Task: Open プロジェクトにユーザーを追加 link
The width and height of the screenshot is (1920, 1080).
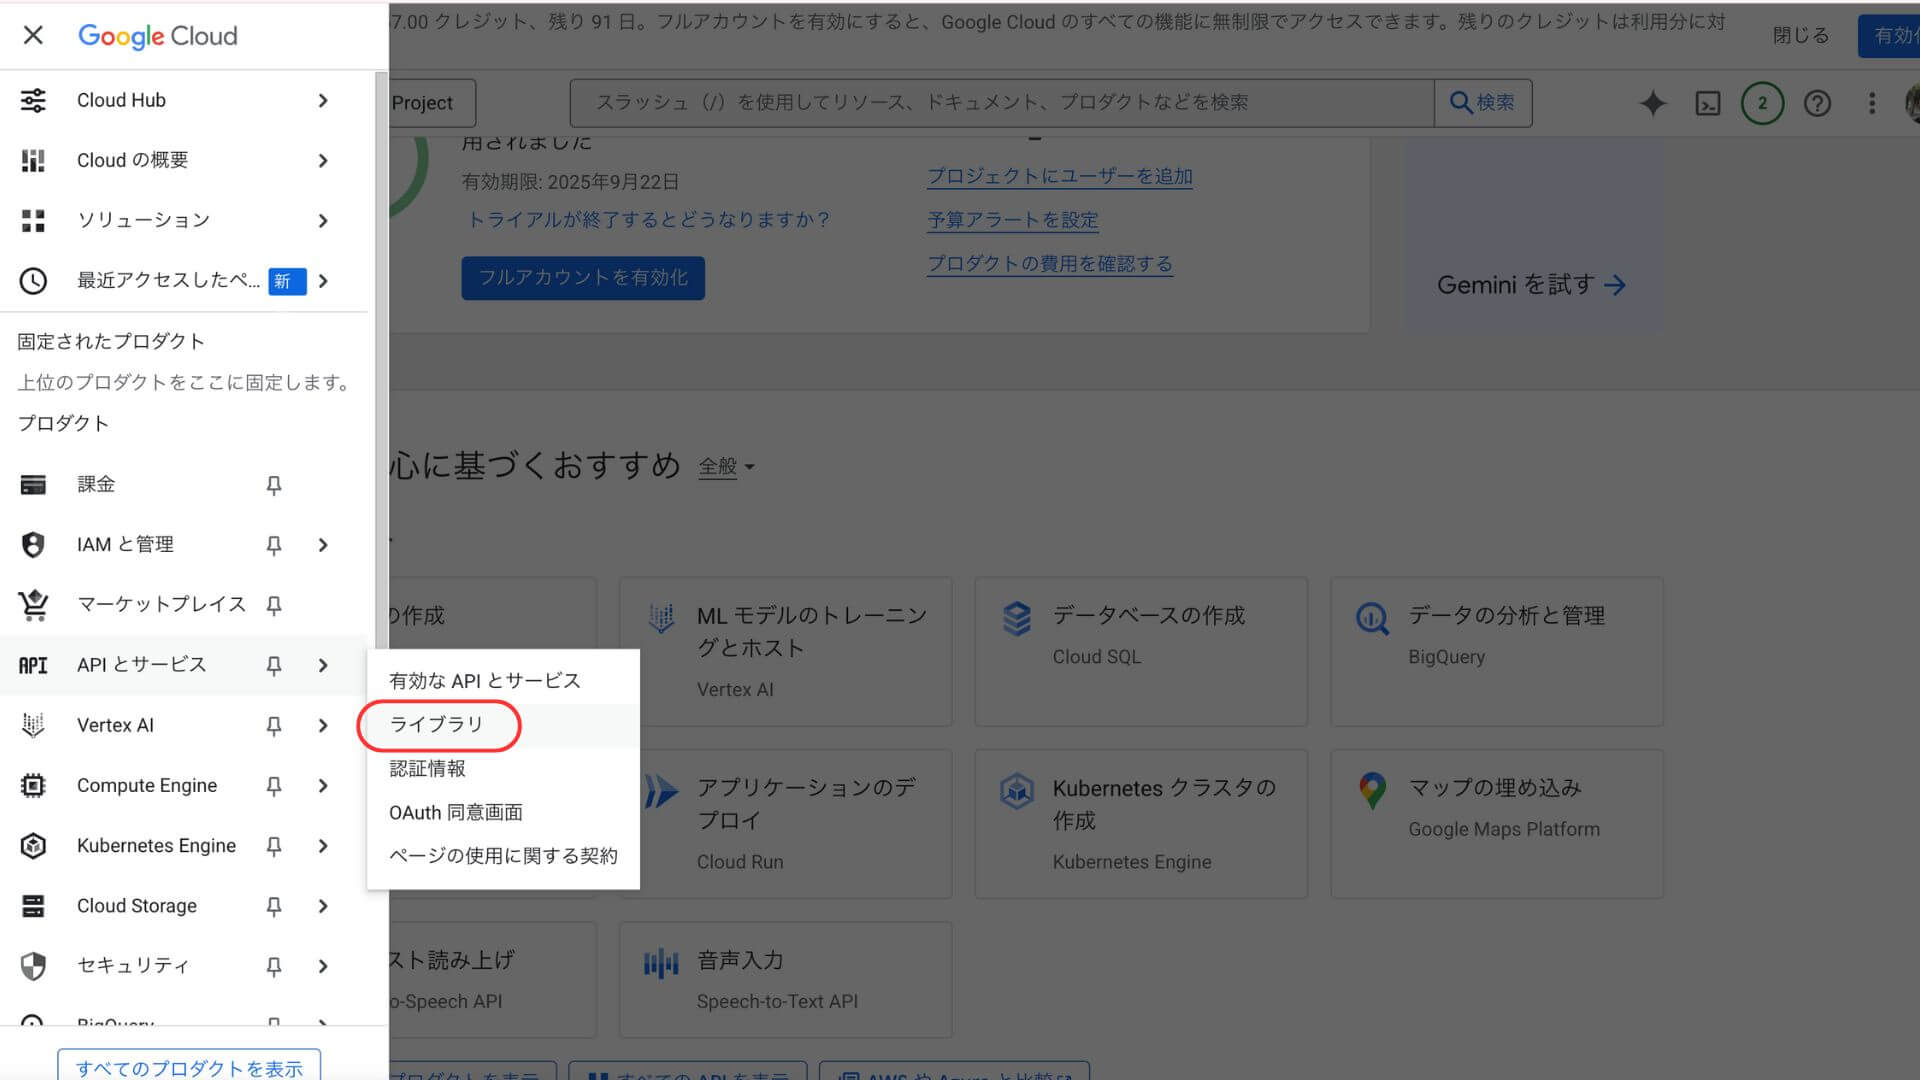Action: click(1059, 176)
